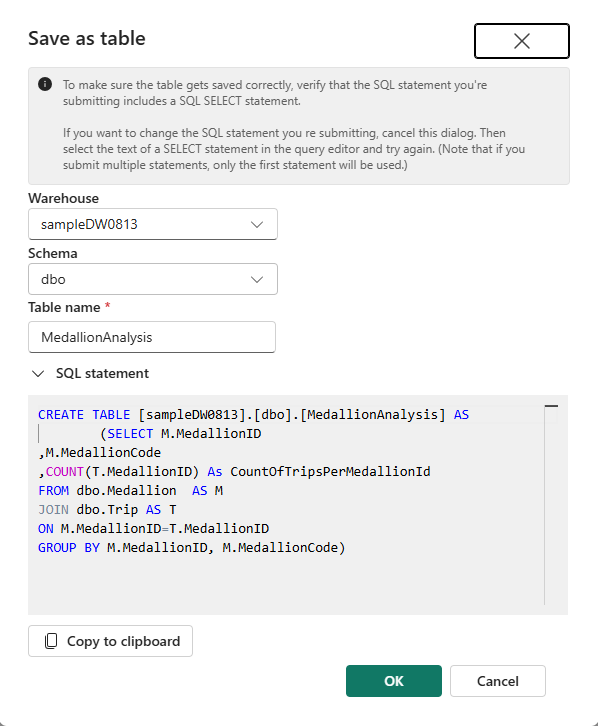Image resolution: width=598 pixels, height=726 pixels.
Task: Click the GROUP BY line in SQL
Action: pyautogui.click(x=192, y=547)
